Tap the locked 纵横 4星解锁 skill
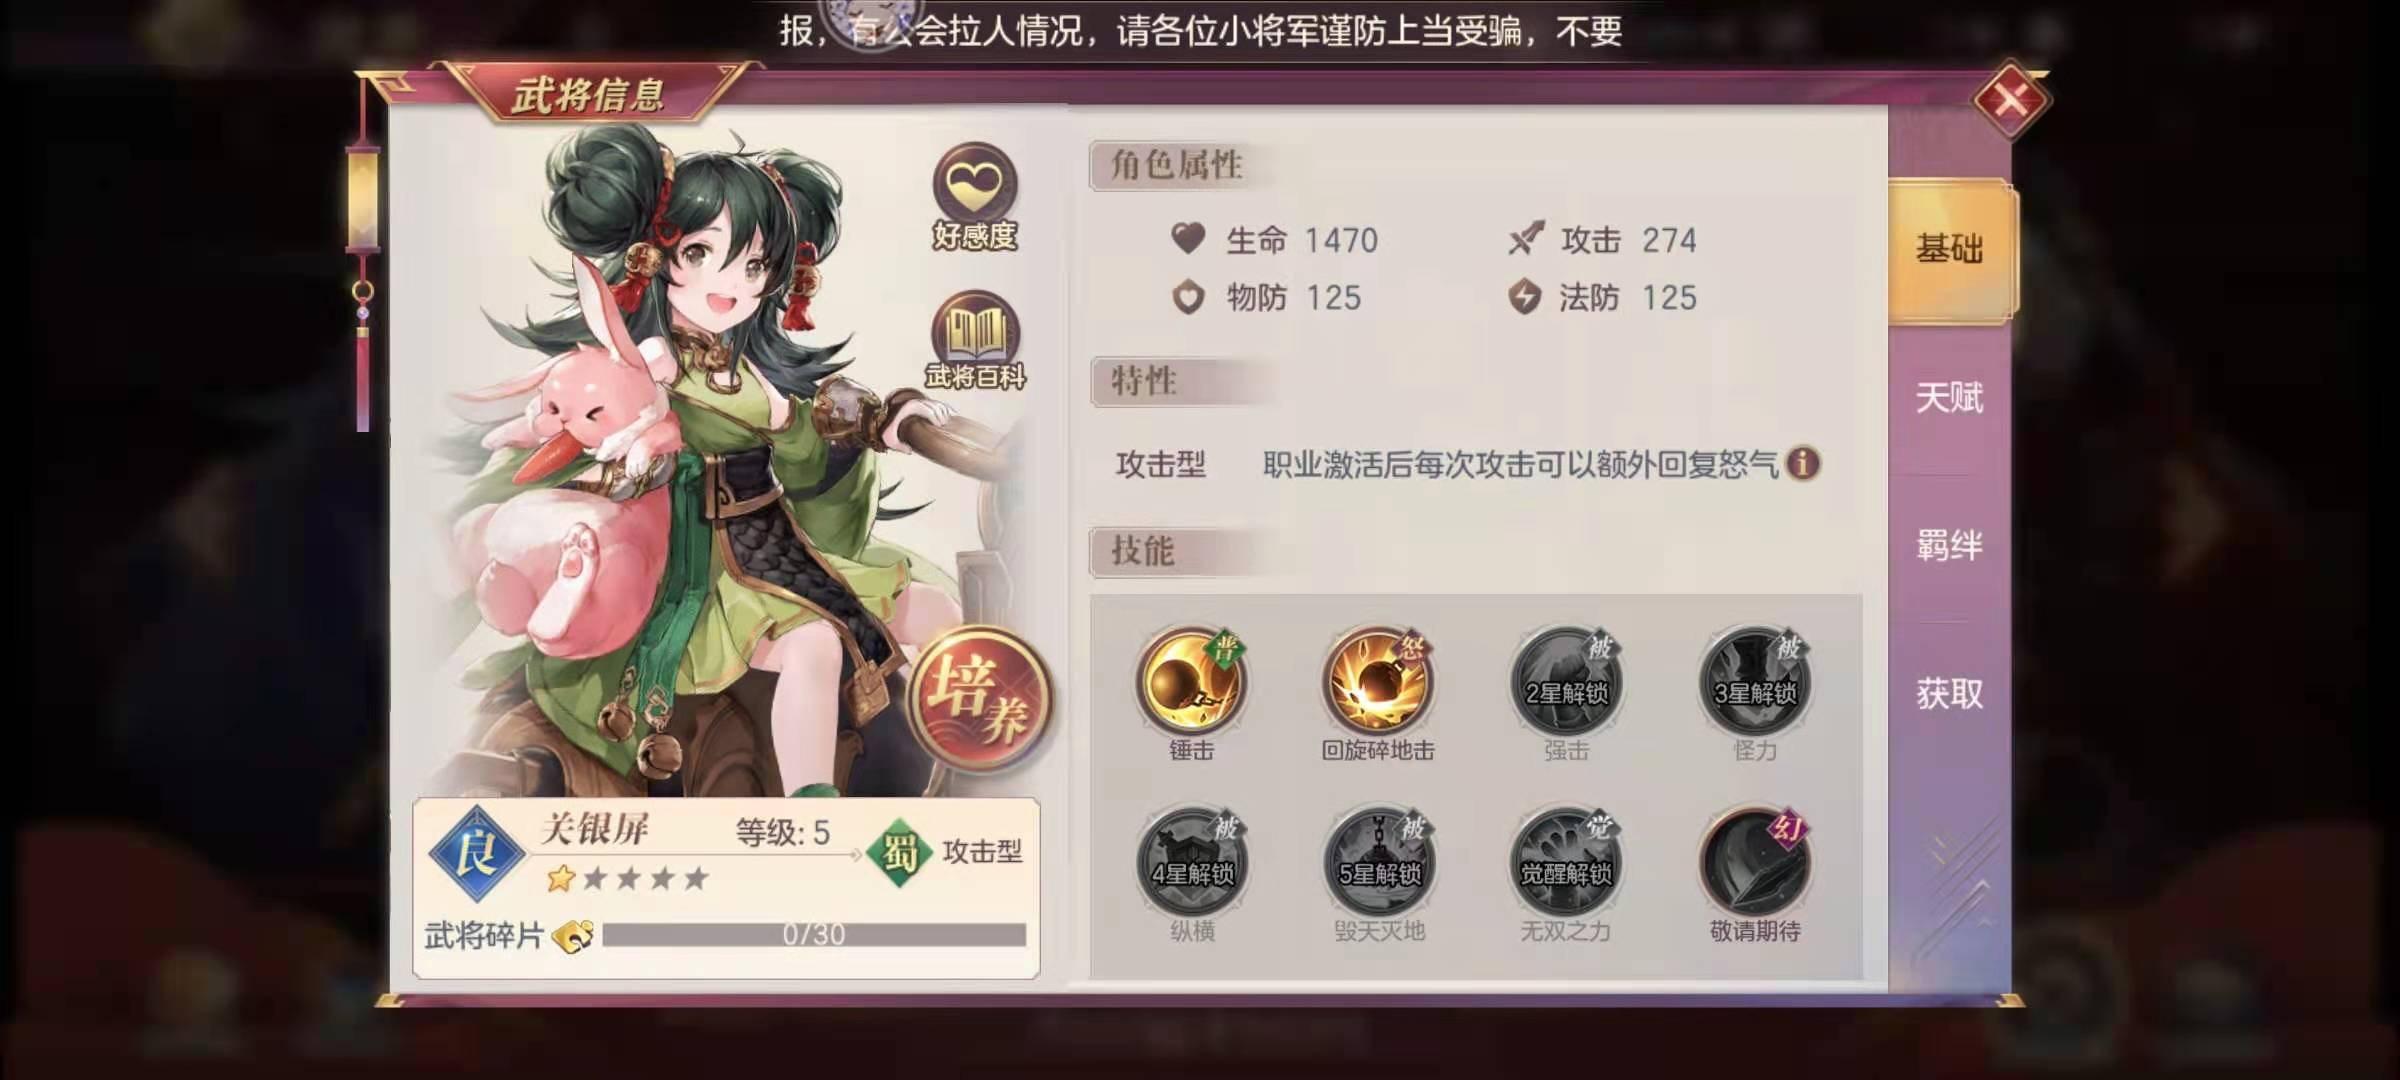2400x1080 pixels. 1191,864
